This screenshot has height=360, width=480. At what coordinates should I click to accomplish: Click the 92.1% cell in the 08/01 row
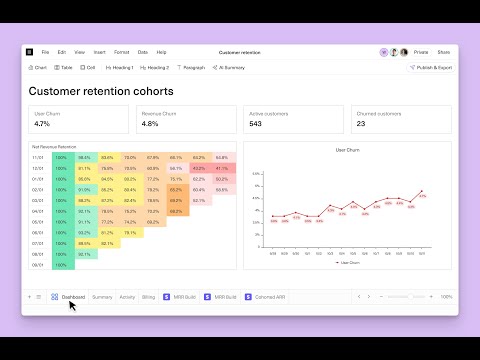click(86, 254)
